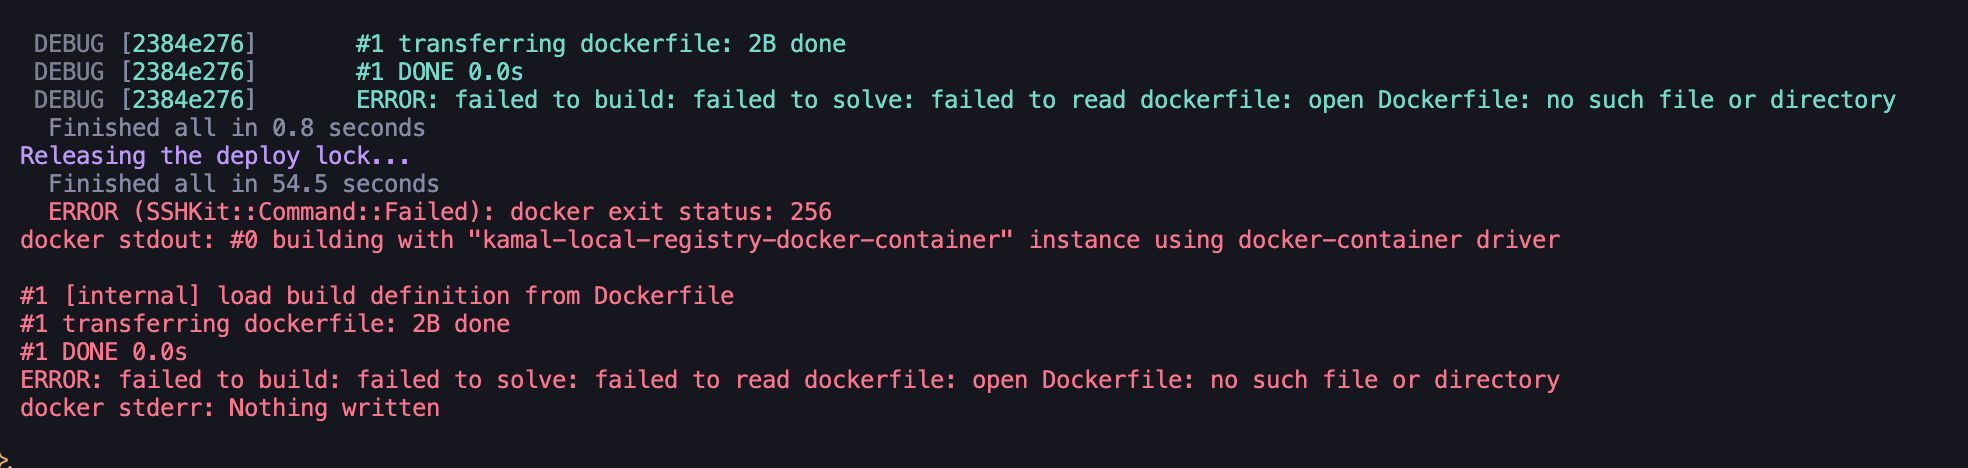Click the first DEBUG [2384e276] prefix

tap(144, 44)
